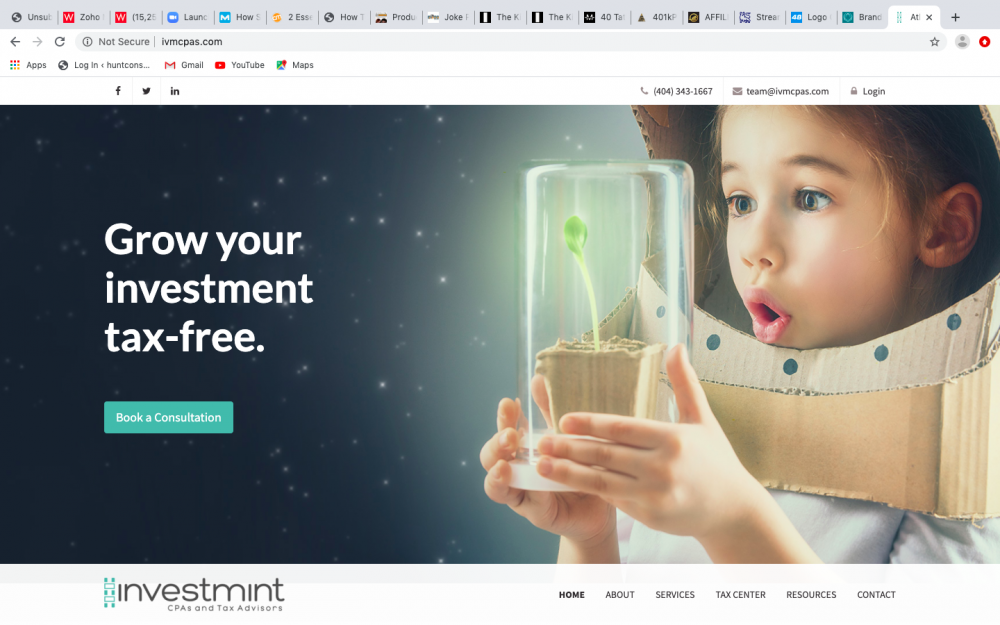Viewport: 1000px width, 625px height.
Task: Reload the page with refresh icon
Action: (59, 41)
